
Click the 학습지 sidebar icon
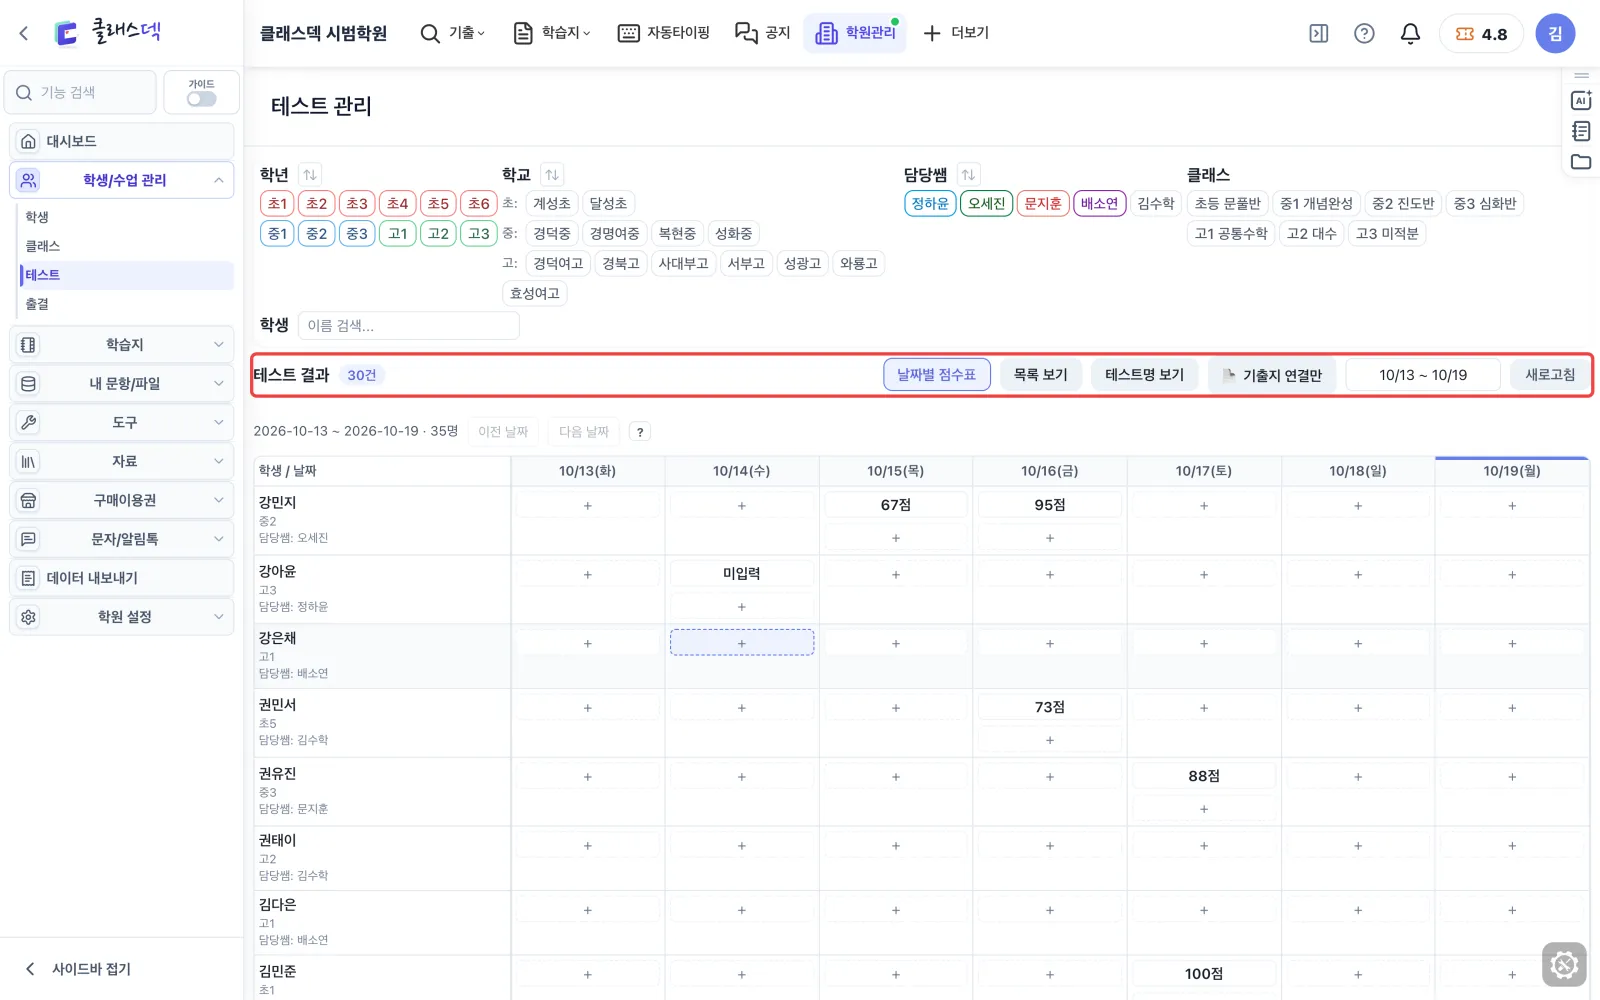[x=29, y=345]
